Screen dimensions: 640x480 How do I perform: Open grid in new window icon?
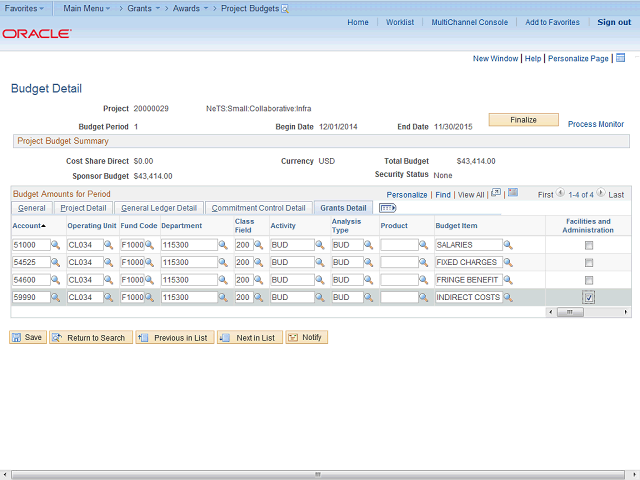pyautogui.click(x=496, y=193)
